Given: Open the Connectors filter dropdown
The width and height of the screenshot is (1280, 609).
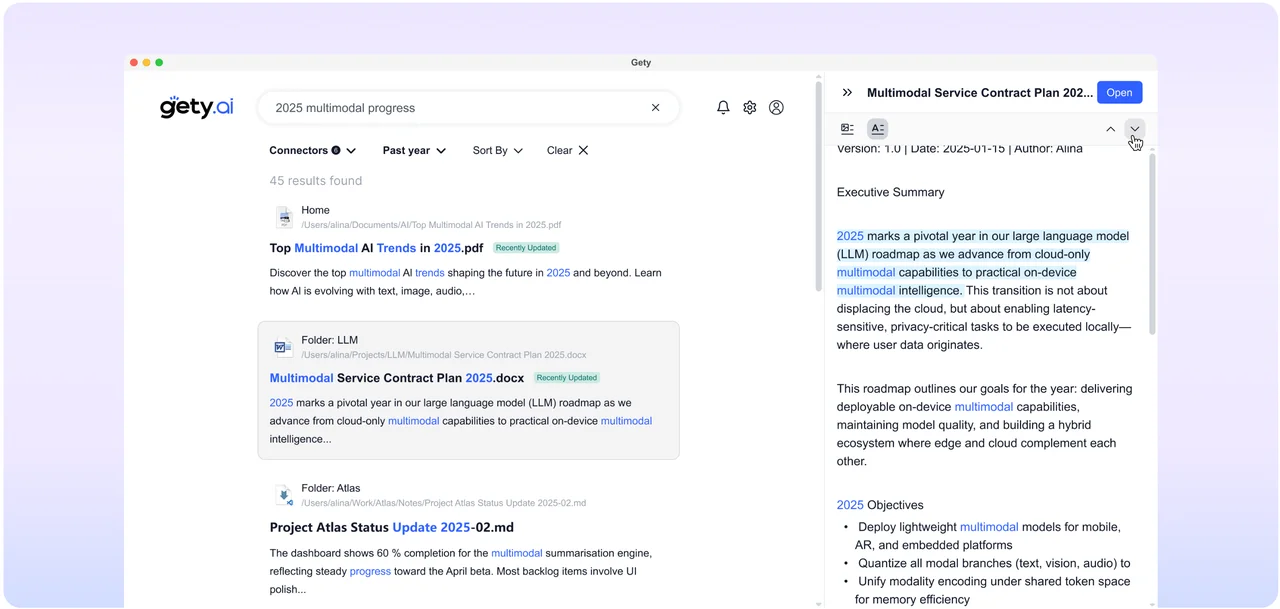Looking at the screenshot, I should tap(312, 150).
